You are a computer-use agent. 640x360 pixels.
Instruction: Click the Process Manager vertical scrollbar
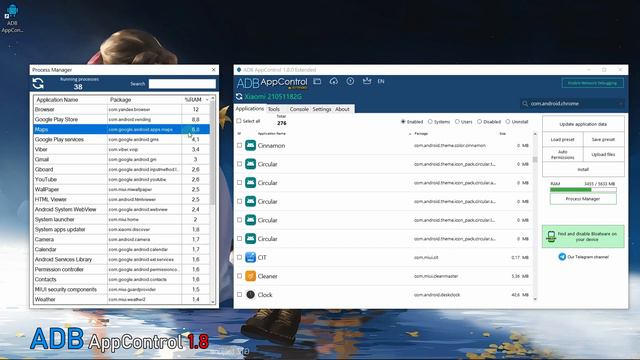click(x=213, y=199)
